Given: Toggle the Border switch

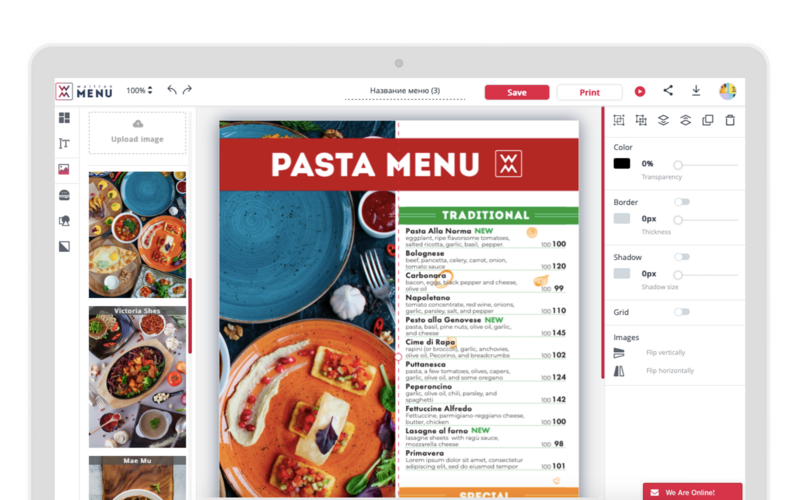Looking at the screenshot, I should tap(682, 202).
